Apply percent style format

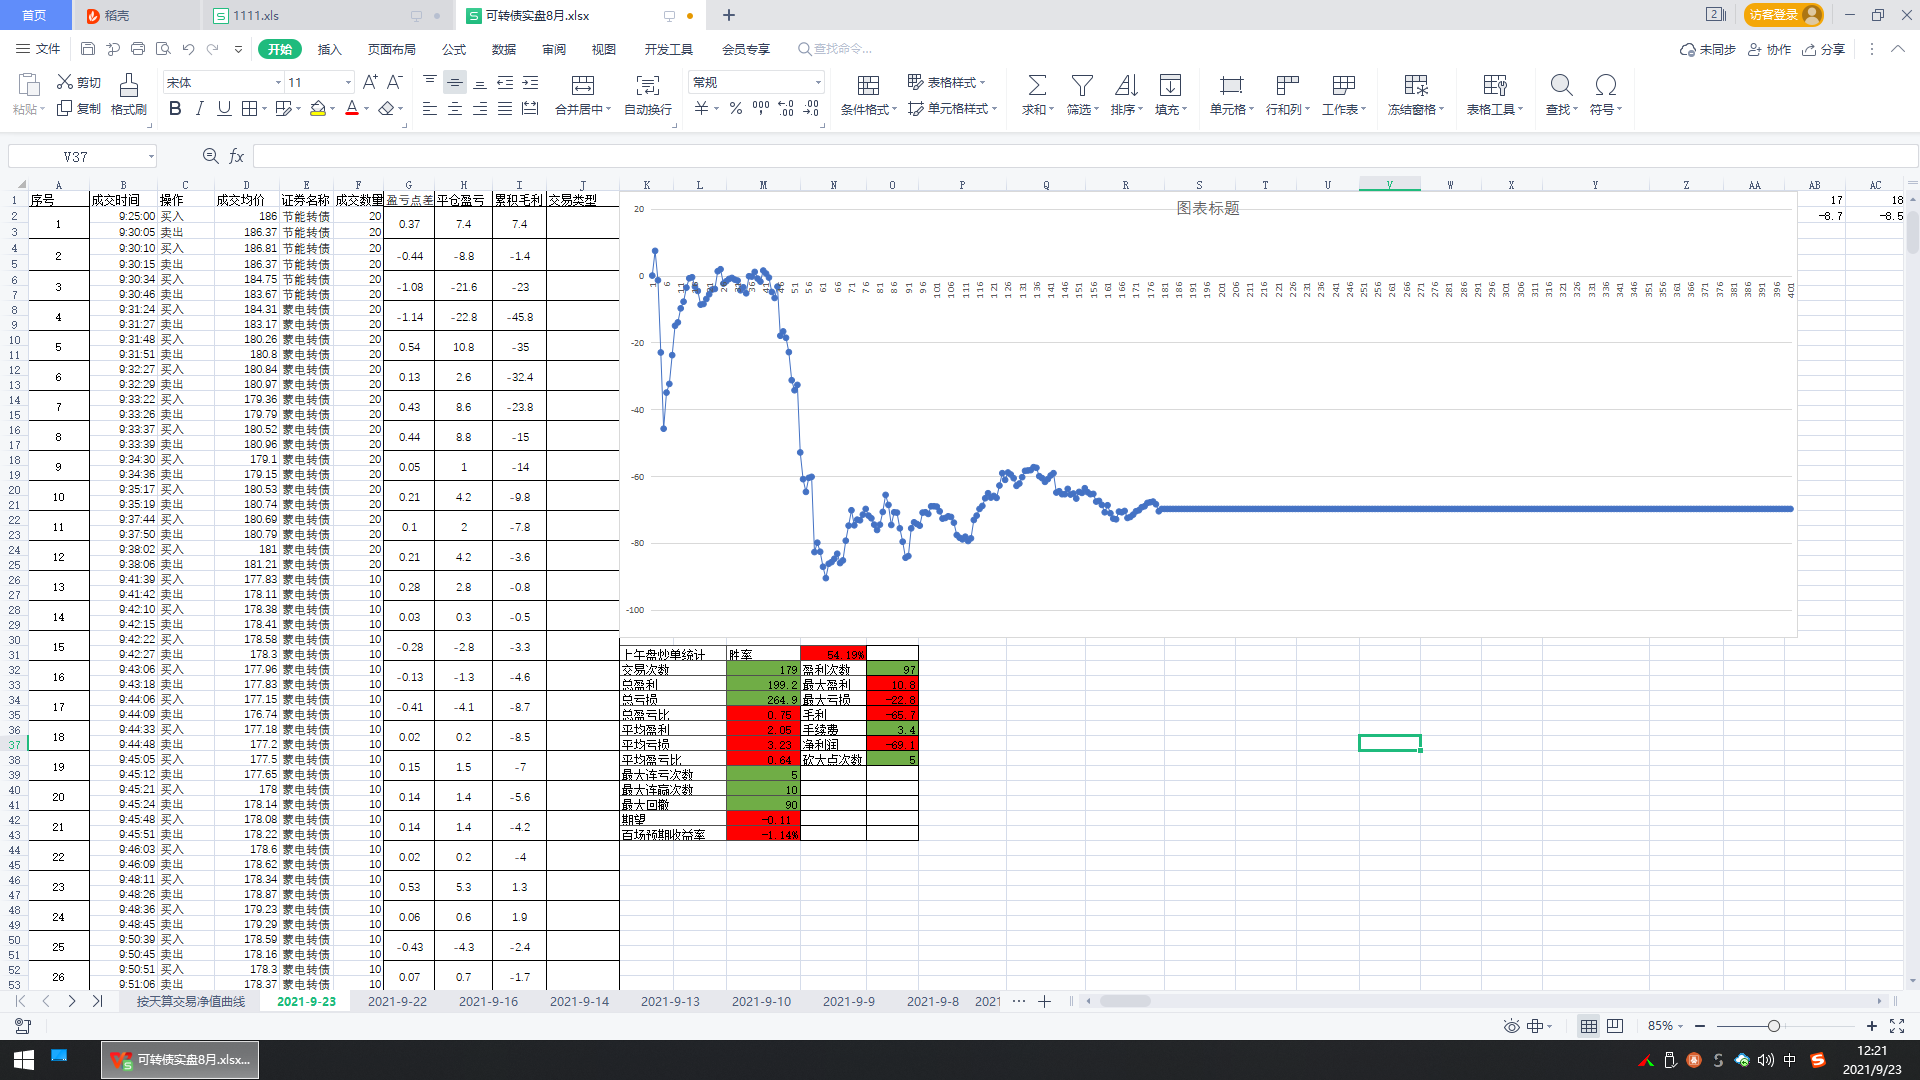(x=736, y=108)
